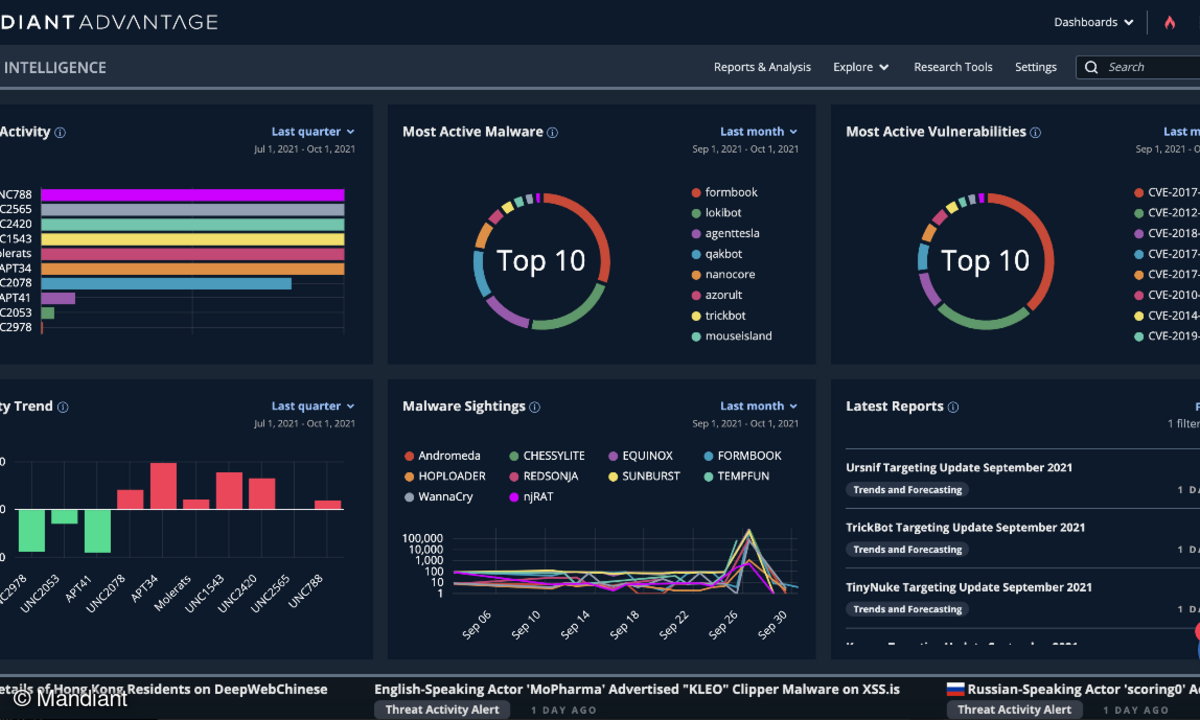The width and height of the screenshot is (1200, 720).
Task: Click the Mandiant Advantage logo
Action: tap(108, 22)
